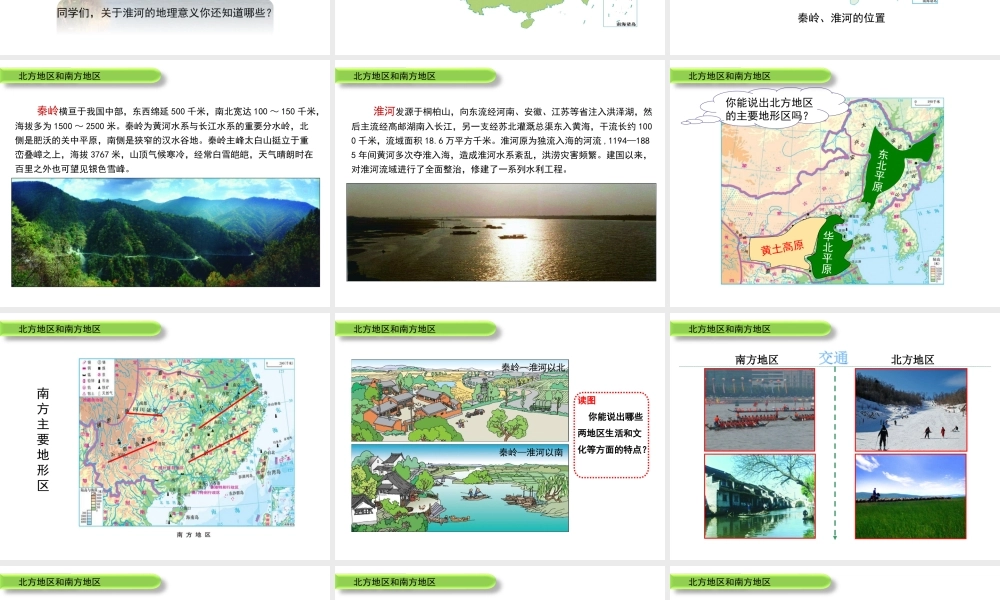The image size is (1000, 600).
Task: Open the 秦岭 mountain description slide
Action: click(165, 184)
